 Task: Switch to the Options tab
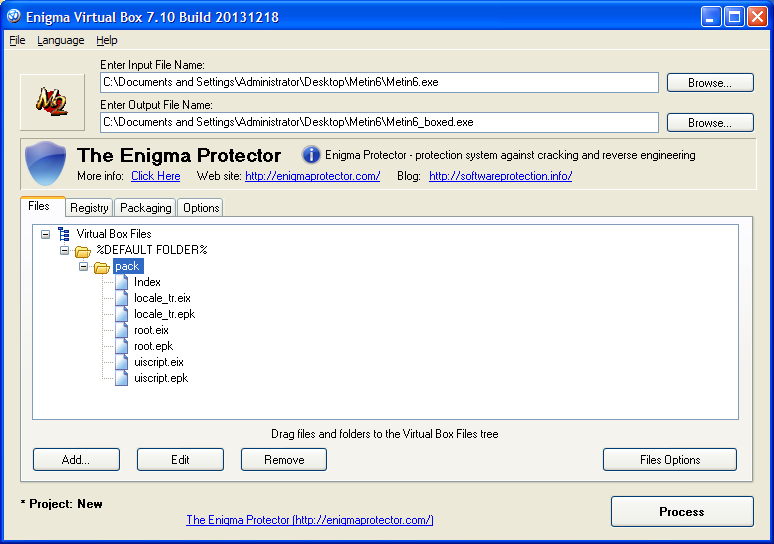point(201,208)
